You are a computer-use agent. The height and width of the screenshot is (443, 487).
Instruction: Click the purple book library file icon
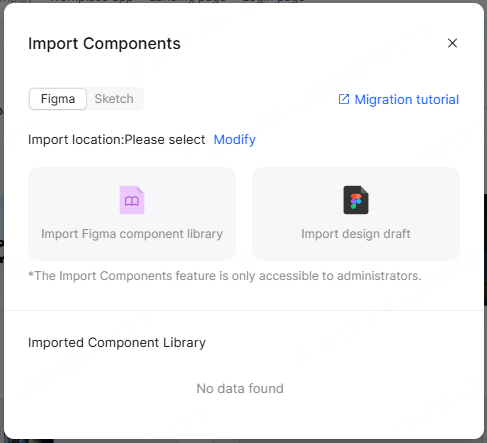pos(132,200)
